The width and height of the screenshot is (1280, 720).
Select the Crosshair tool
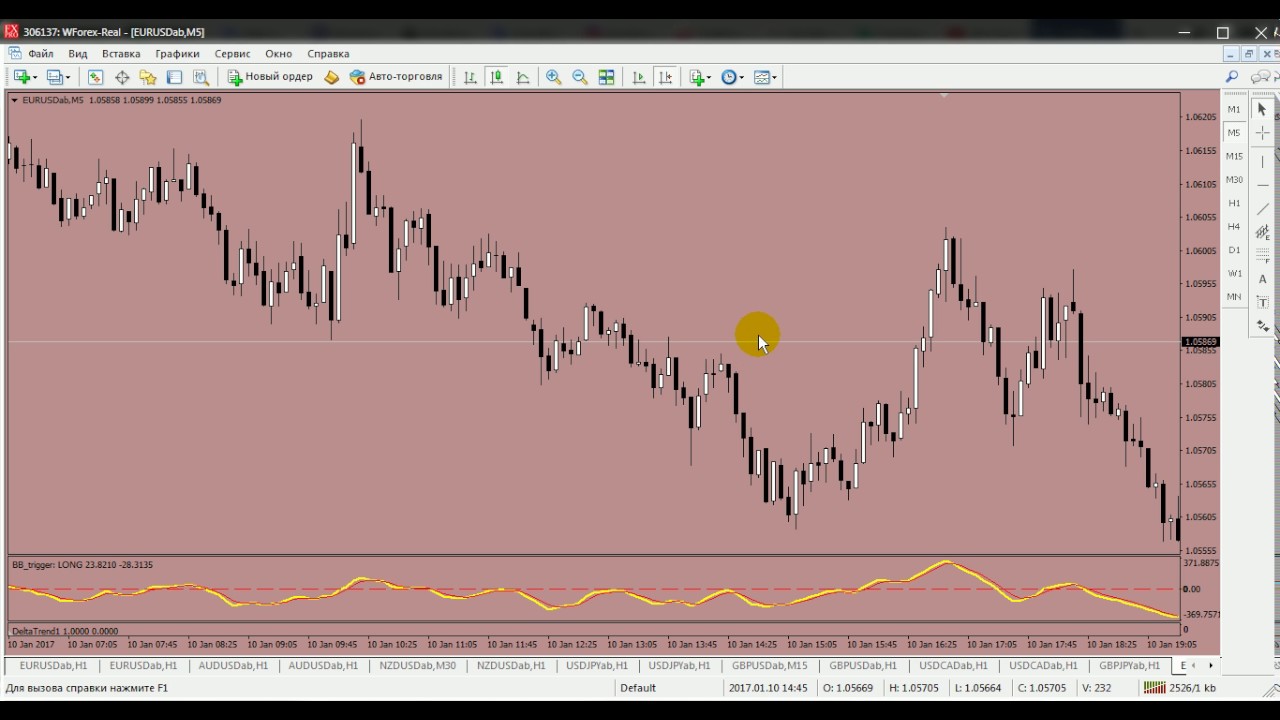pos(1262,133)
